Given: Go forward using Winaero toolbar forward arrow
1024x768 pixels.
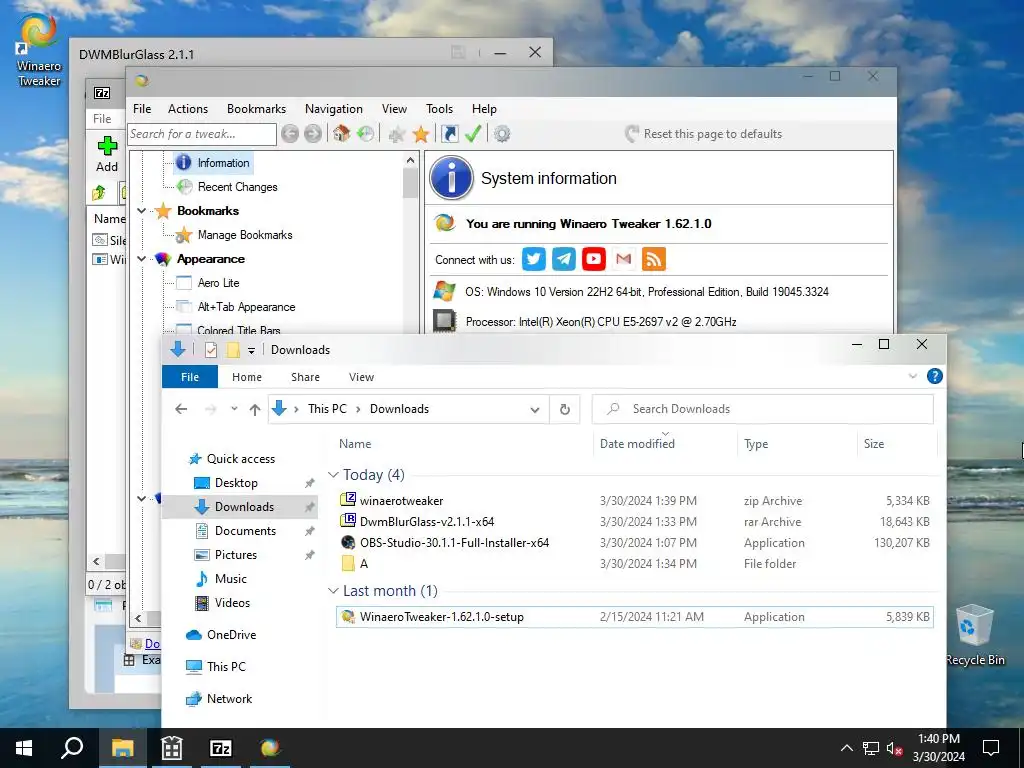Looking at the screenshot, I should pos(313,134).
